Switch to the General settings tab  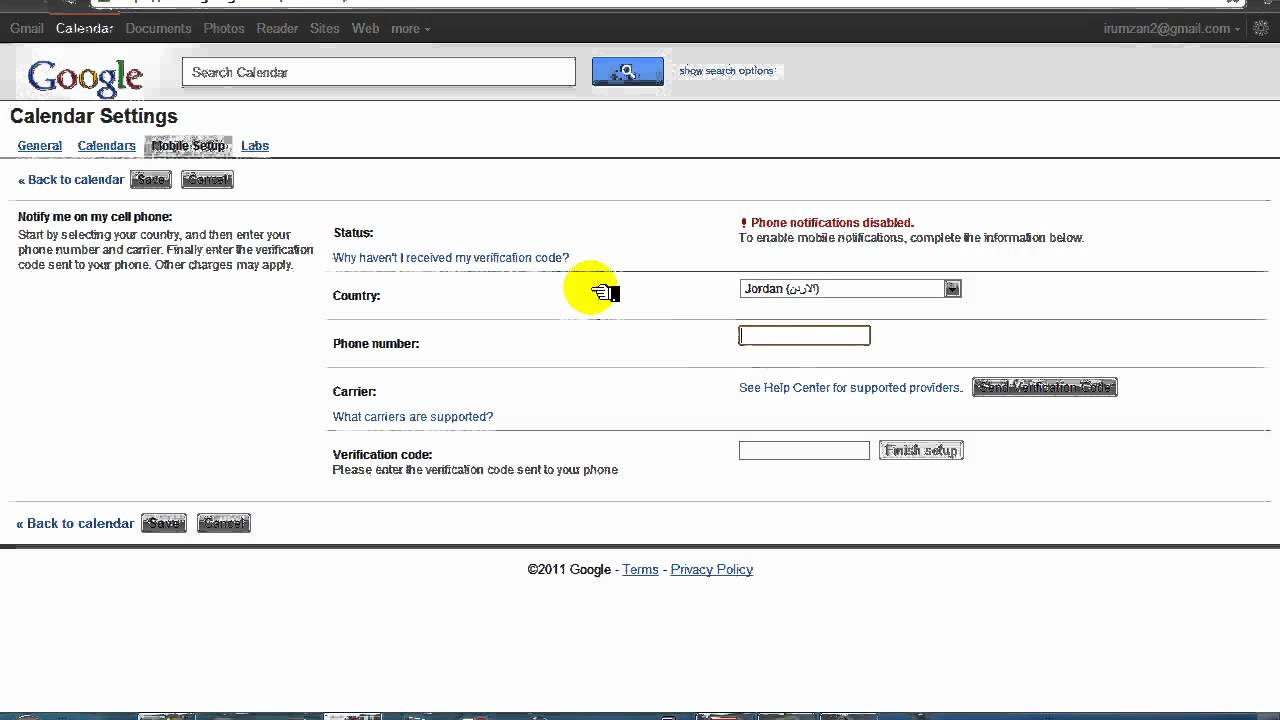[x=40, y=146]
